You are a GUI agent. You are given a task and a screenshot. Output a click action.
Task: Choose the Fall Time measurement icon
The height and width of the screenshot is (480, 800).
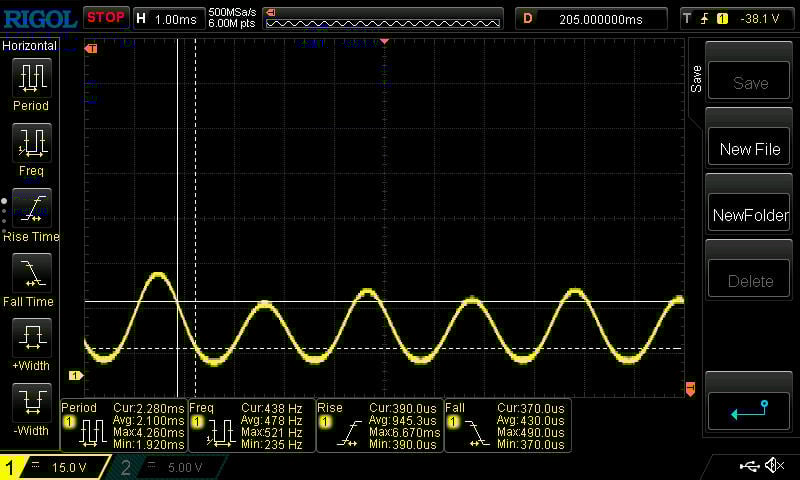click(31, 273)
